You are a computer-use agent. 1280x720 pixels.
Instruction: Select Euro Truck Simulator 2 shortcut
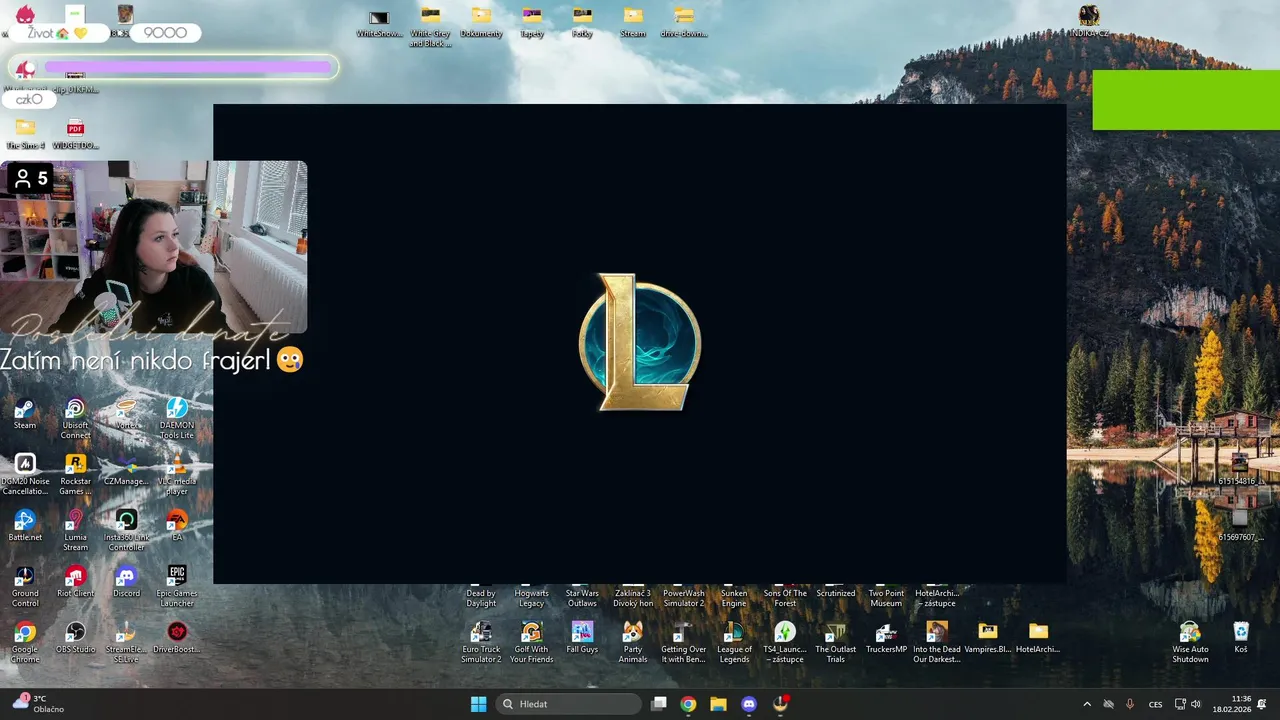coord(481,642)
